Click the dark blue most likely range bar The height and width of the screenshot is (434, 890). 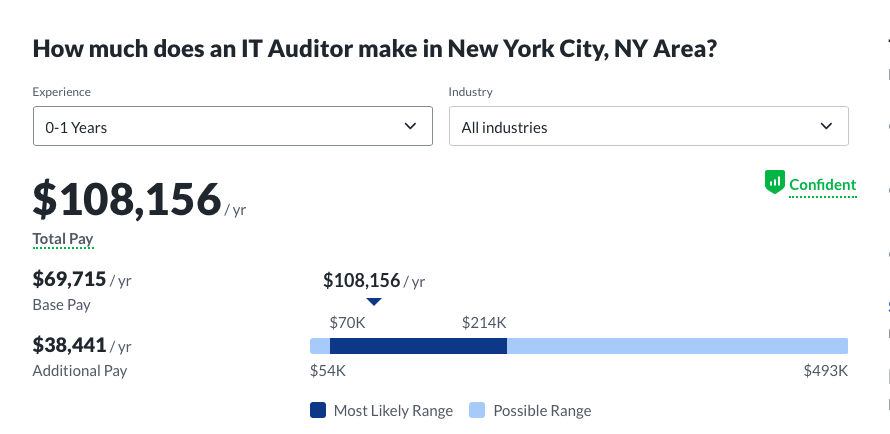tap(418, 346)
